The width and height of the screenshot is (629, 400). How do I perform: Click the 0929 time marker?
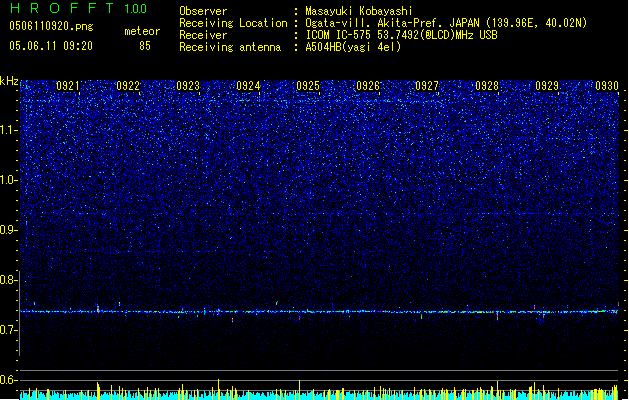tap(547, 85)
